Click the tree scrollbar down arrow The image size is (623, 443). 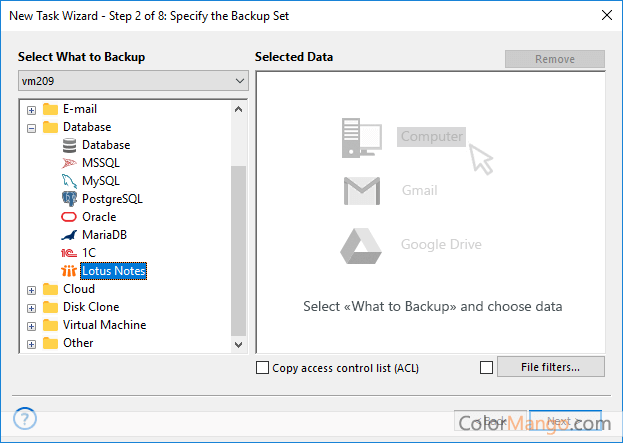(238, 344)
